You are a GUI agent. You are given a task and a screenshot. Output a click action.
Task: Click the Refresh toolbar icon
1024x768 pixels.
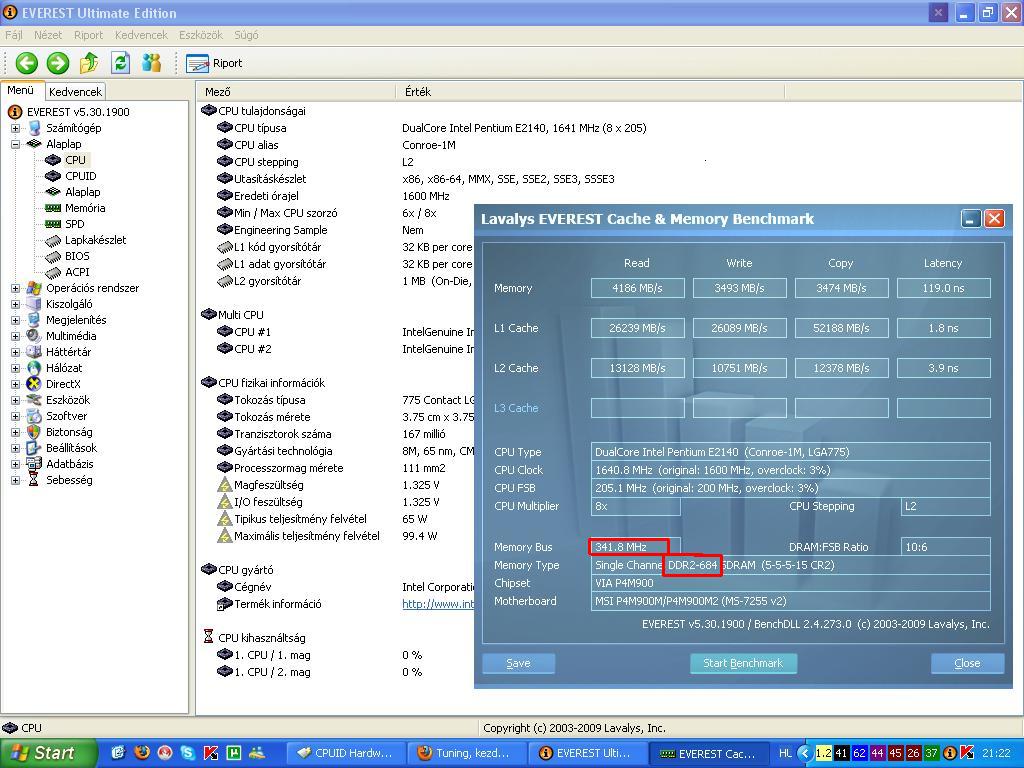(x=120, y=63)
